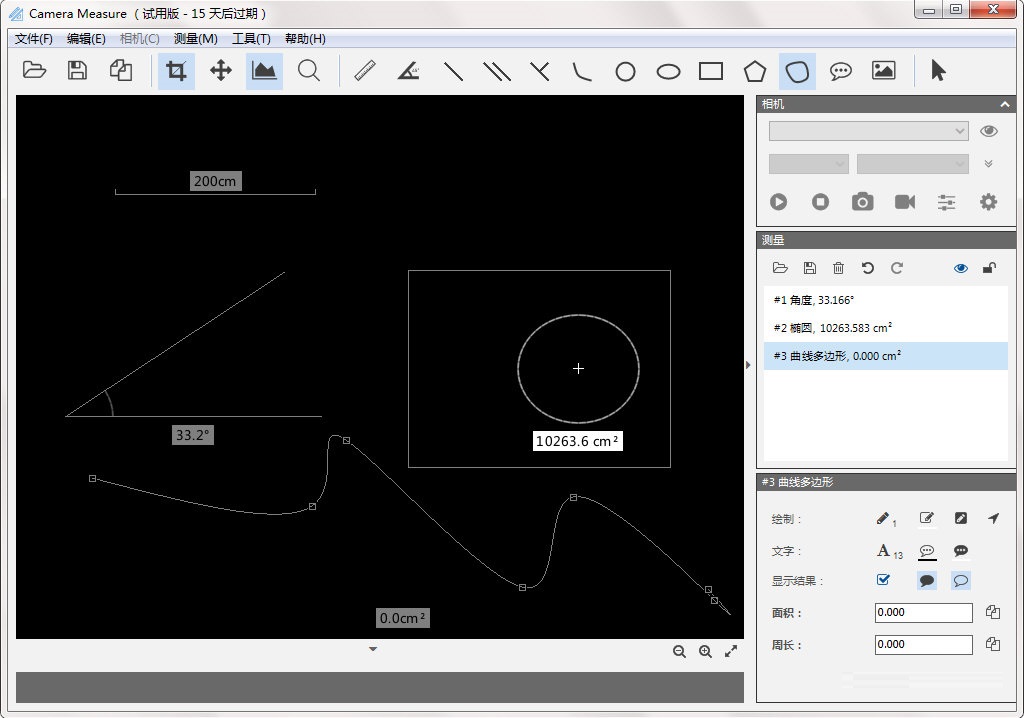Expand the canvas bottom drawer arrow
This screenshot has height=718, width=1024.
click(x=373, y=649)
